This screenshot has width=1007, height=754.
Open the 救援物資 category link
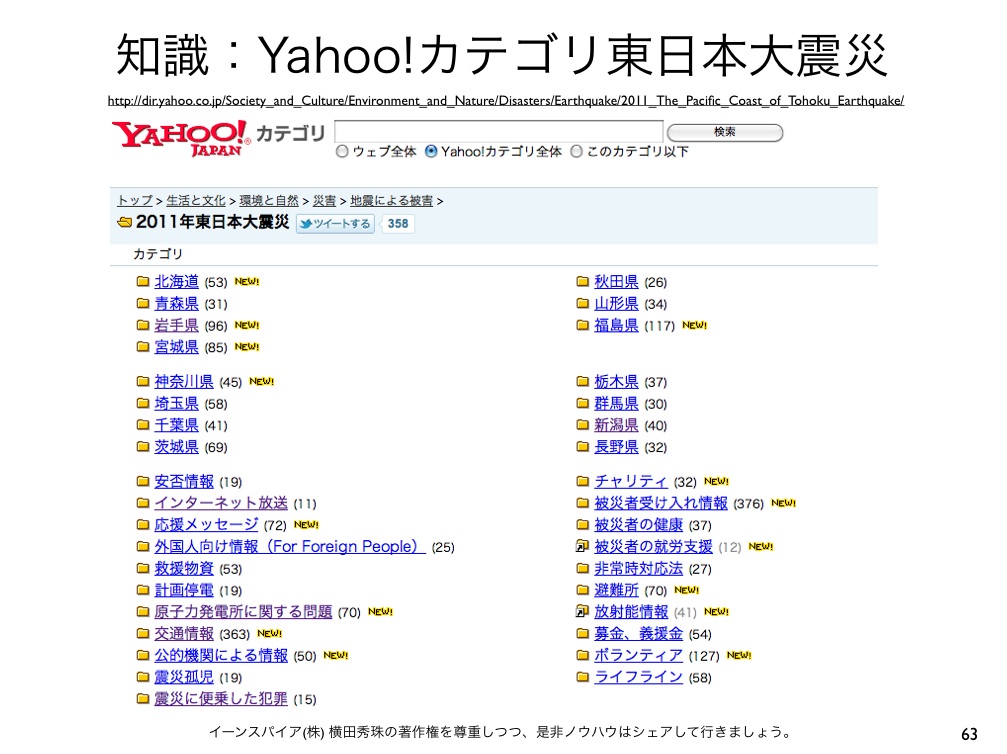[184, 568]
